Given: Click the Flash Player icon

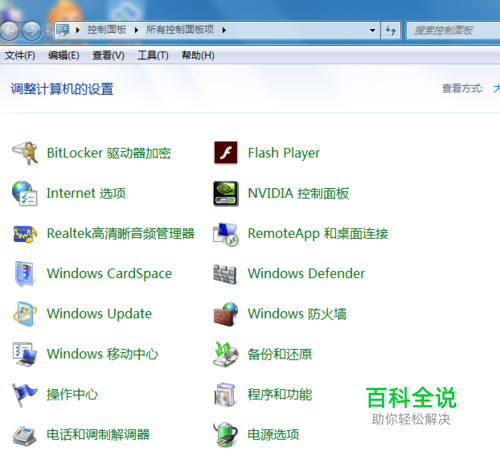Looking at the screenshot, I should click(x=226, y=153).
